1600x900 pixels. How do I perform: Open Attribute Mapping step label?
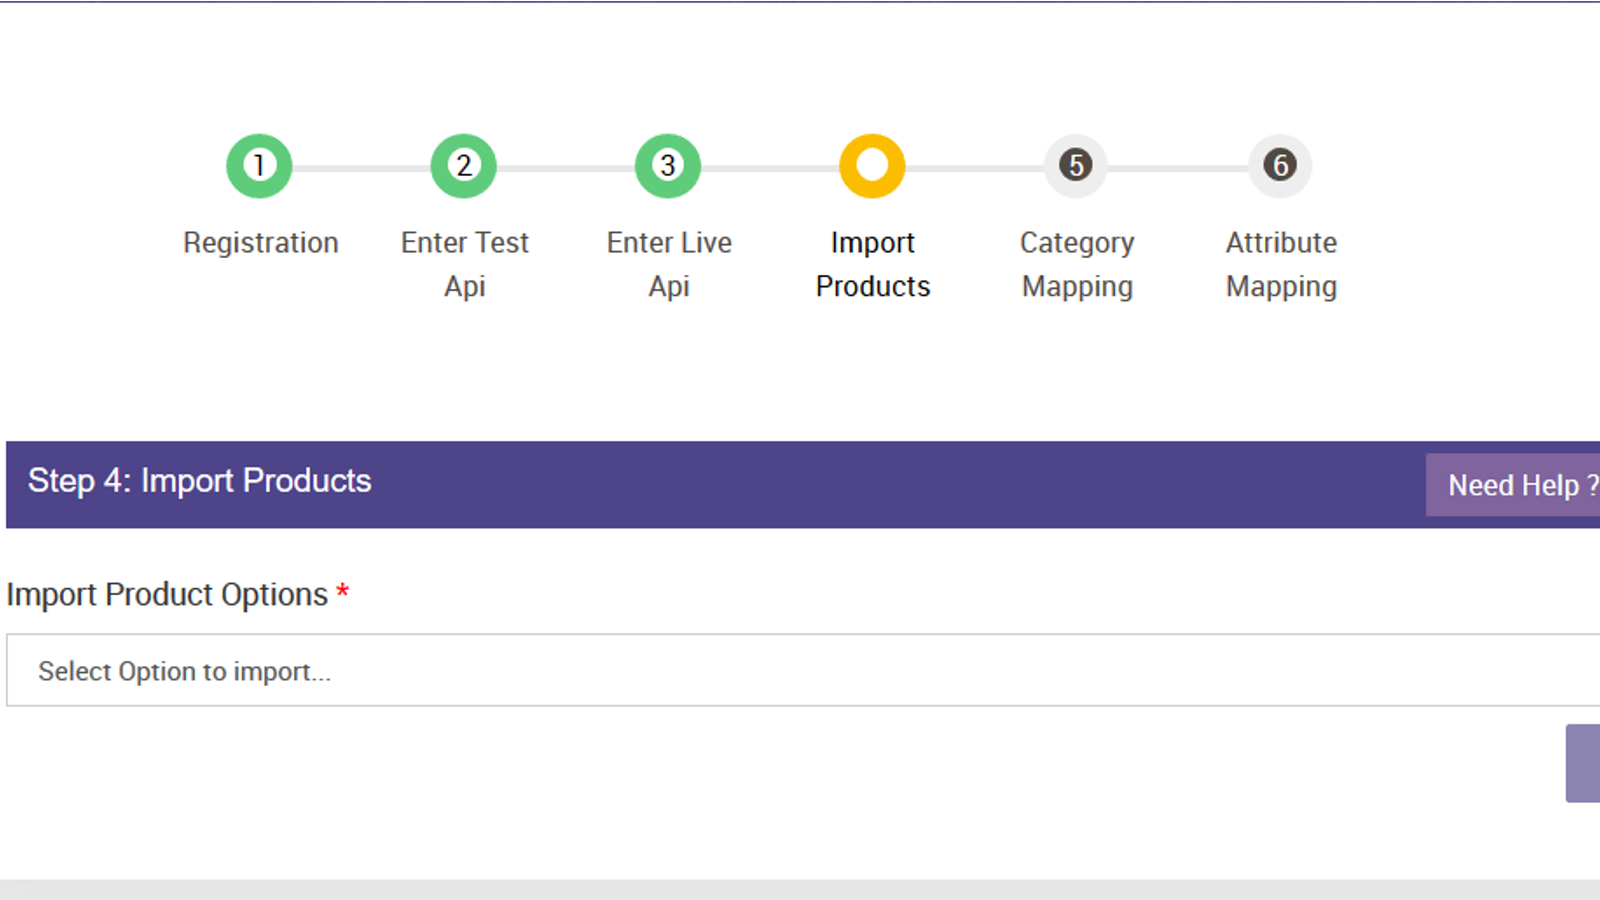pos(1280,263)
